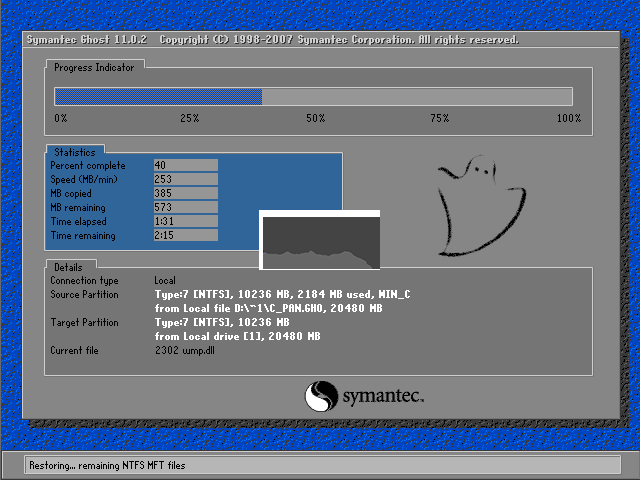Click the 25% progress scale mark
This screenshot has height=480, width=640.
coord(190,118)
